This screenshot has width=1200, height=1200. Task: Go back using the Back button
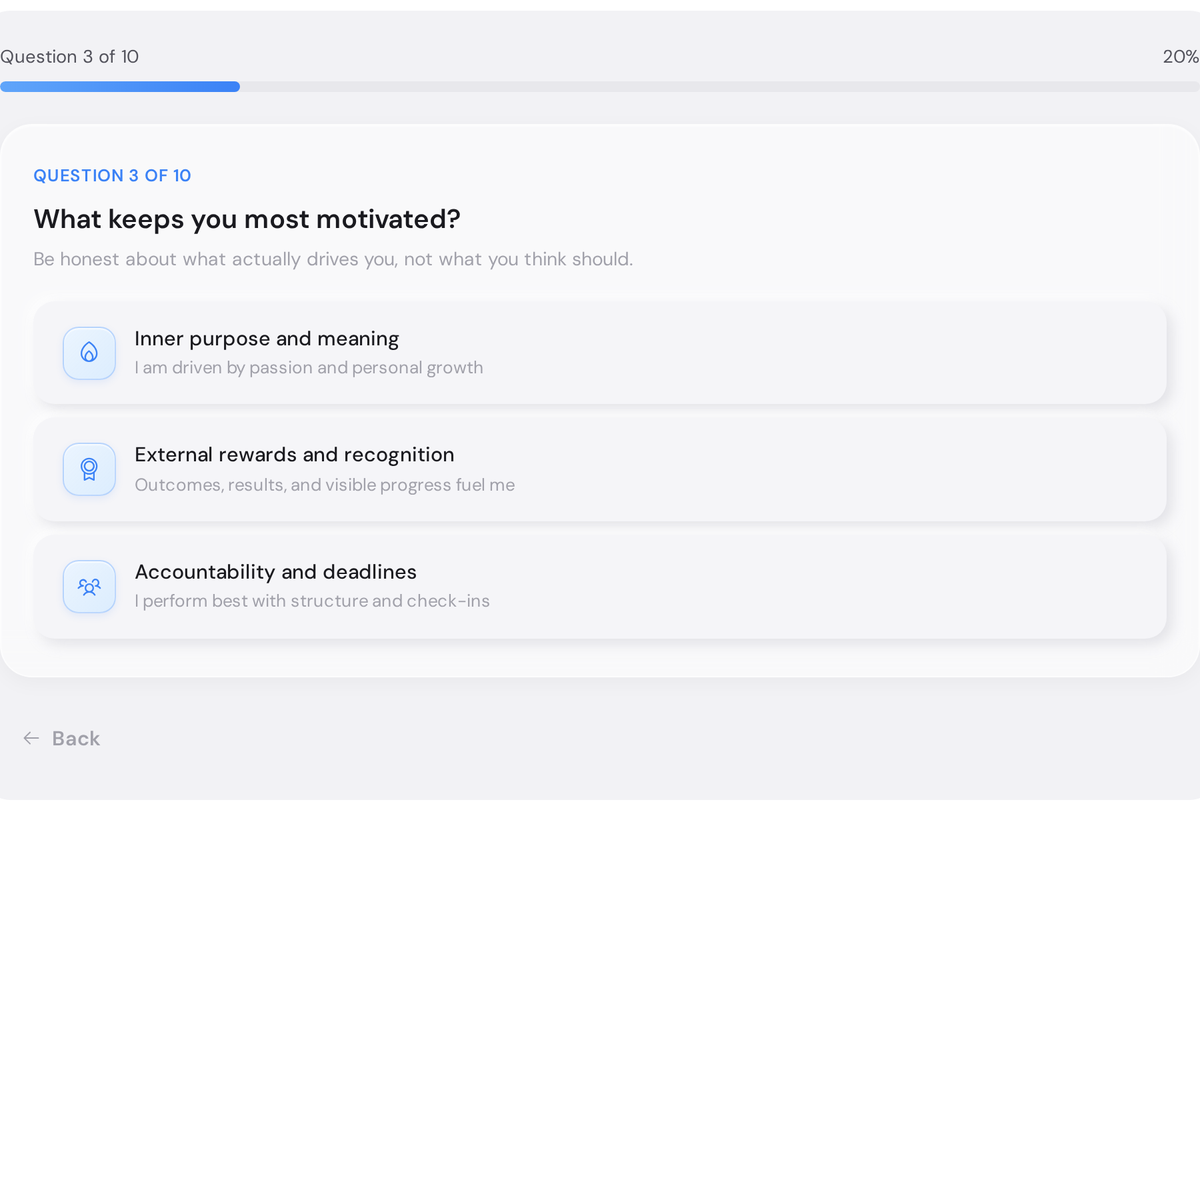tap(75, 738)
